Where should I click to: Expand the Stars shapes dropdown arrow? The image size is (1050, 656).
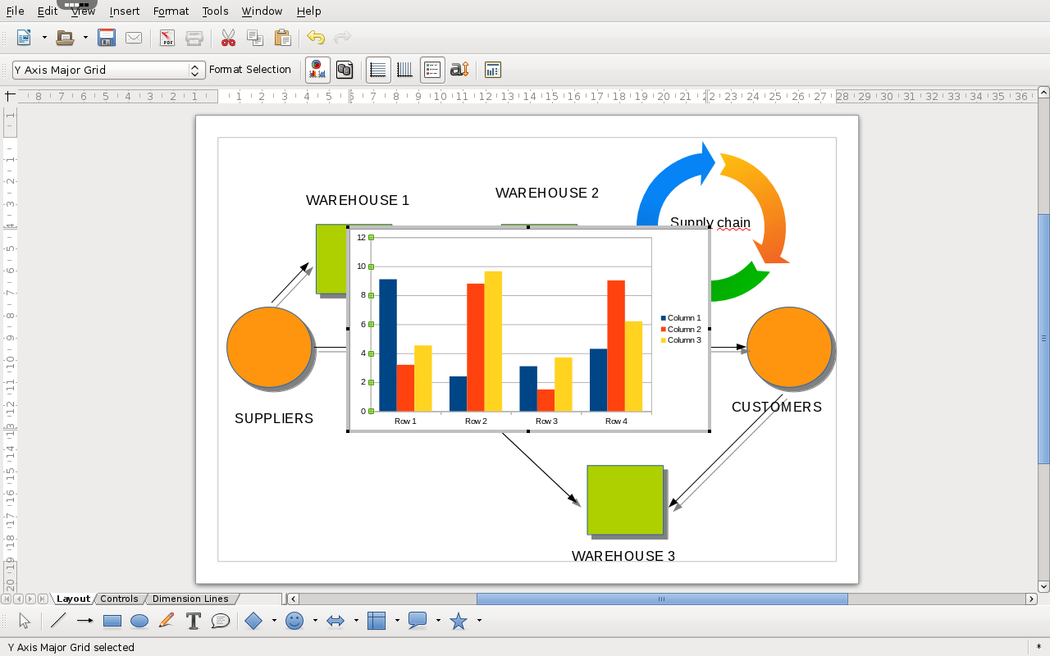tap(479, 621)
